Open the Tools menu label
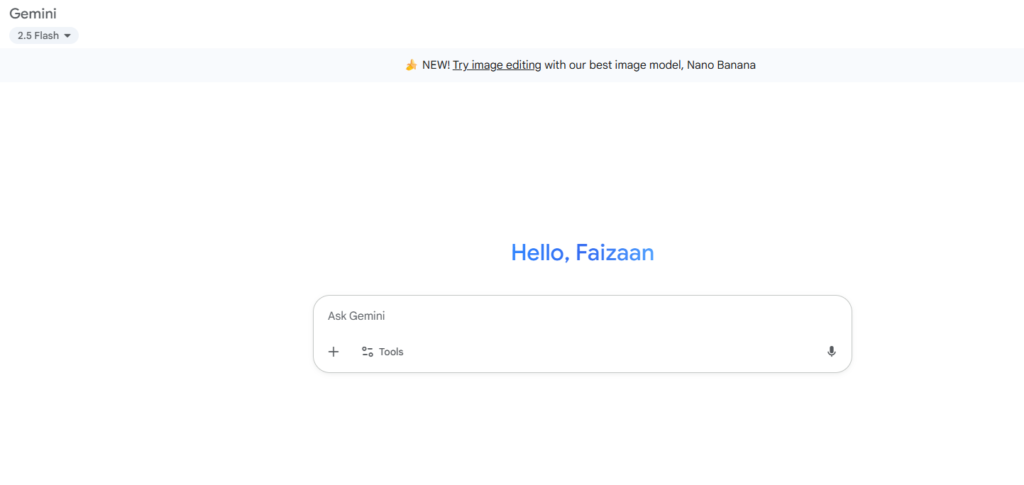Screen dimensions: 1024x485 point(391,352)
